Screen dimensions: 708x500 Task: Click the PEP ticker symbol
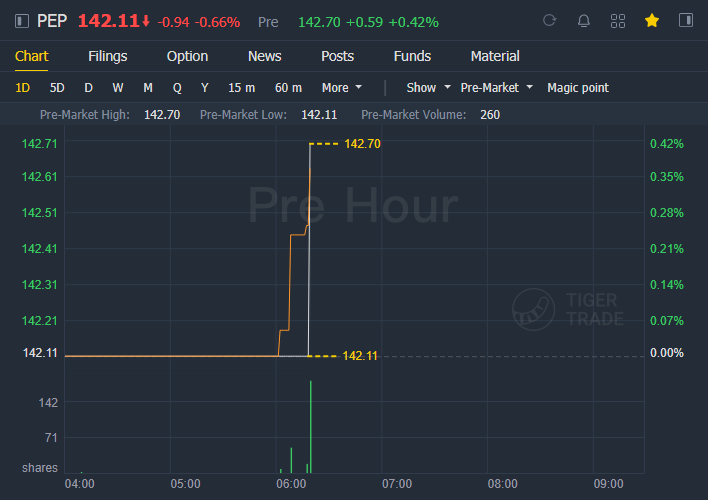pyautogui.click(x=52, y=21)
